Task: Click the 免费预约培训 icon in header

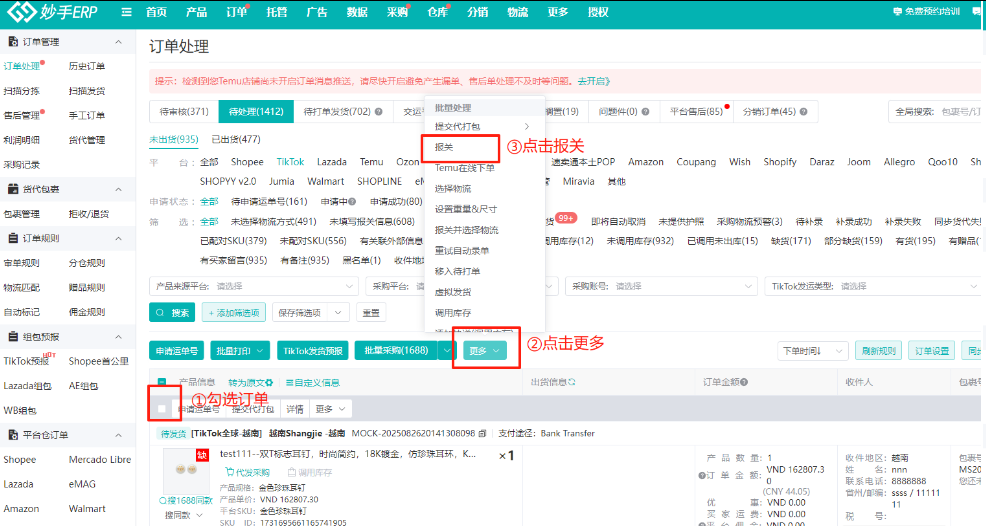Action: (897, 11)
